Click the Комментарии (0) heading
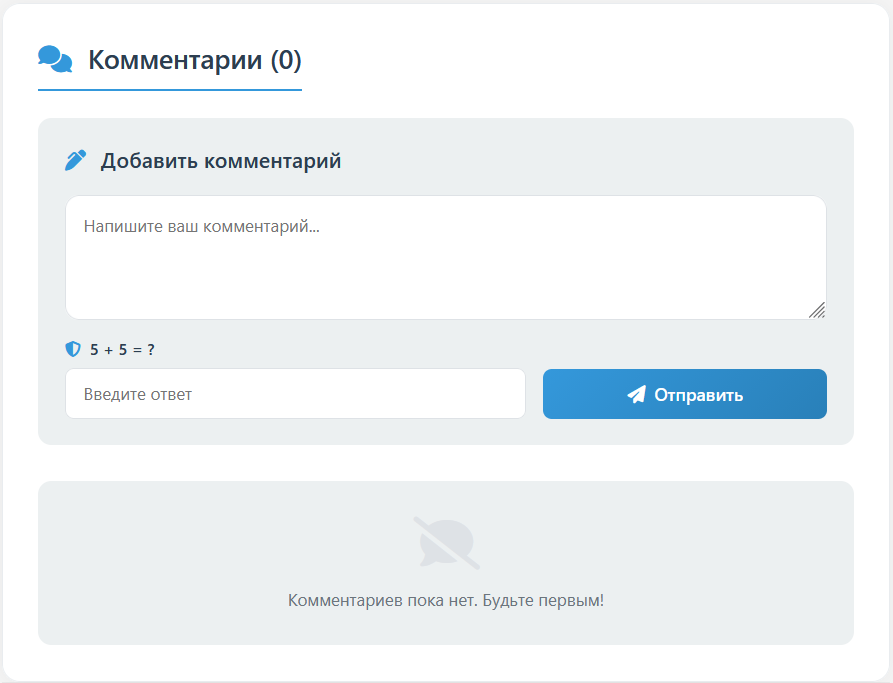Screen dimensions: 893x683 [x=195, y=60]
